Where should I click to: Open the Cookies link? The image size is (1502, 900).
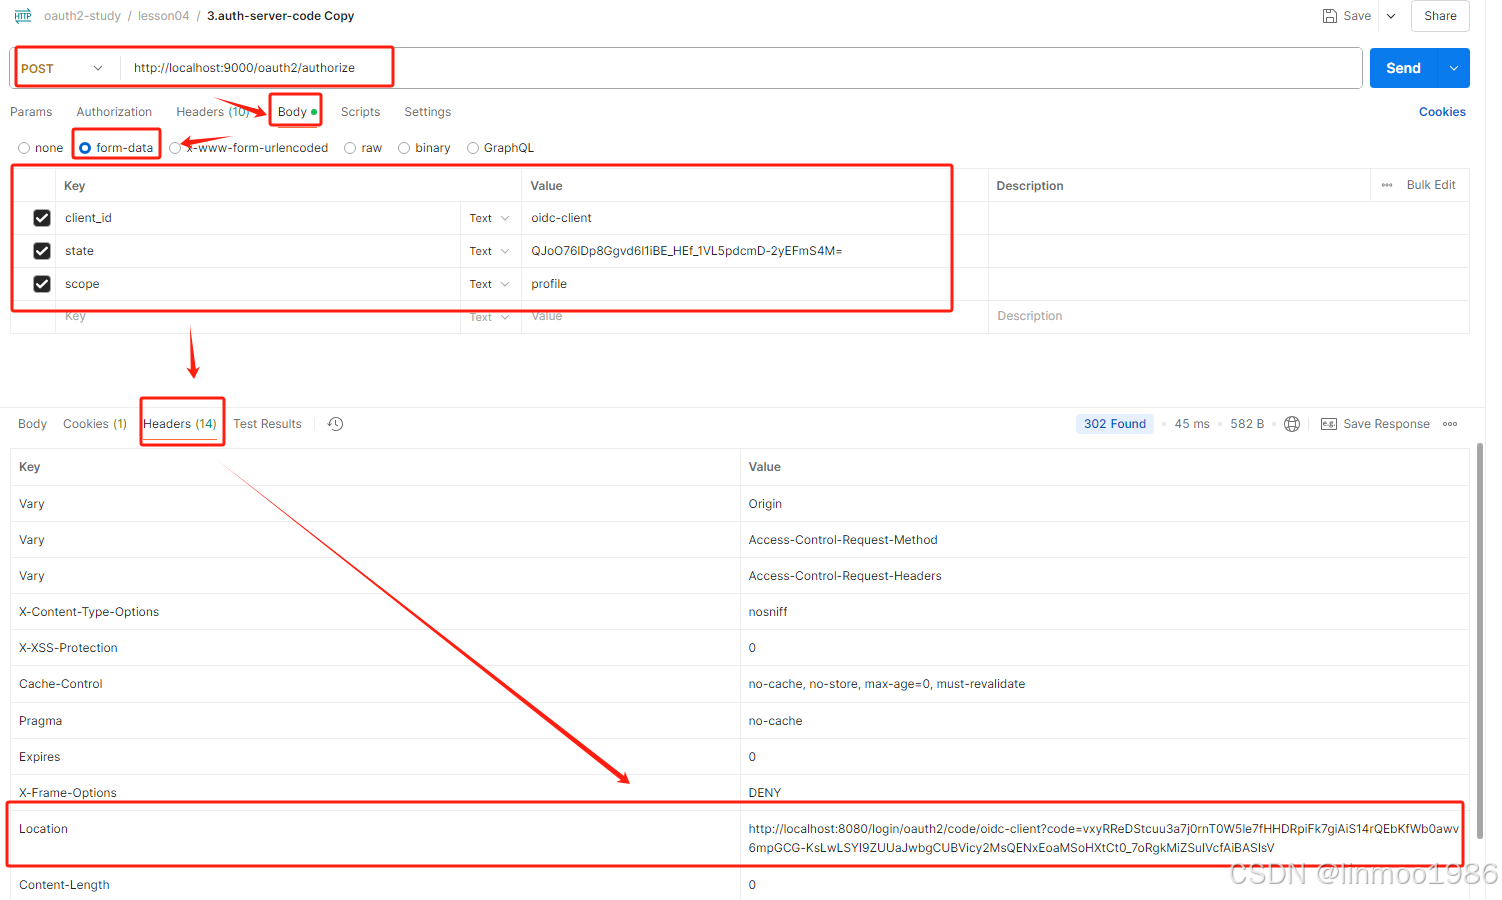click(x=1441, y=112)
